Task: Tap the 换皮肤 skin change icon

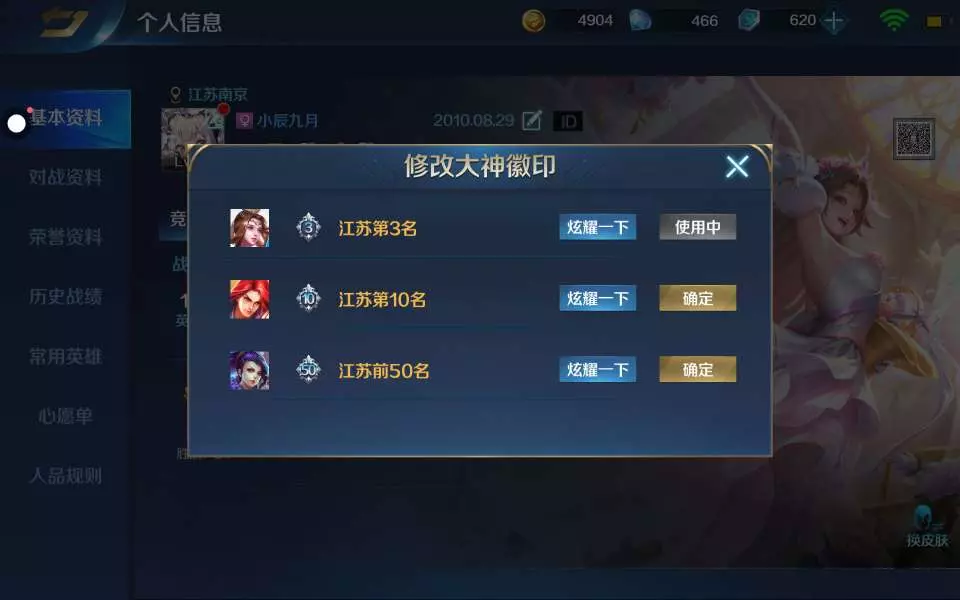Action: point(927,527)
